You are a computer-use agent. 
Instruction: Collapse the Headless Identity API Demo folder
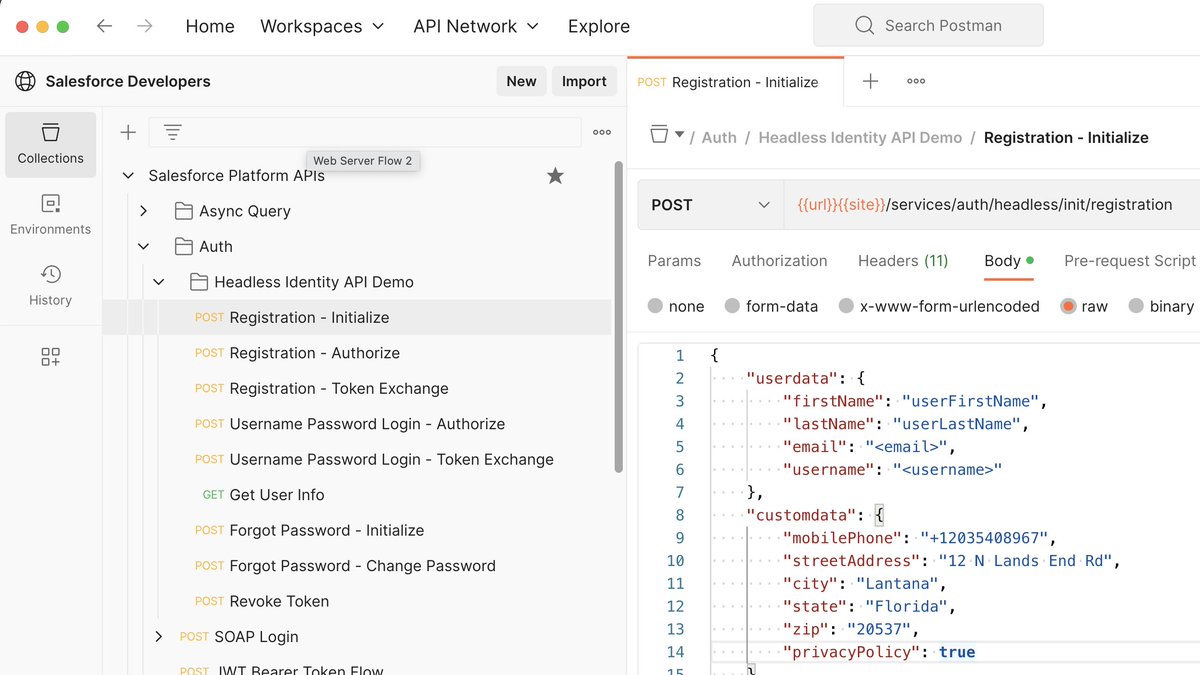pos(158,281)
